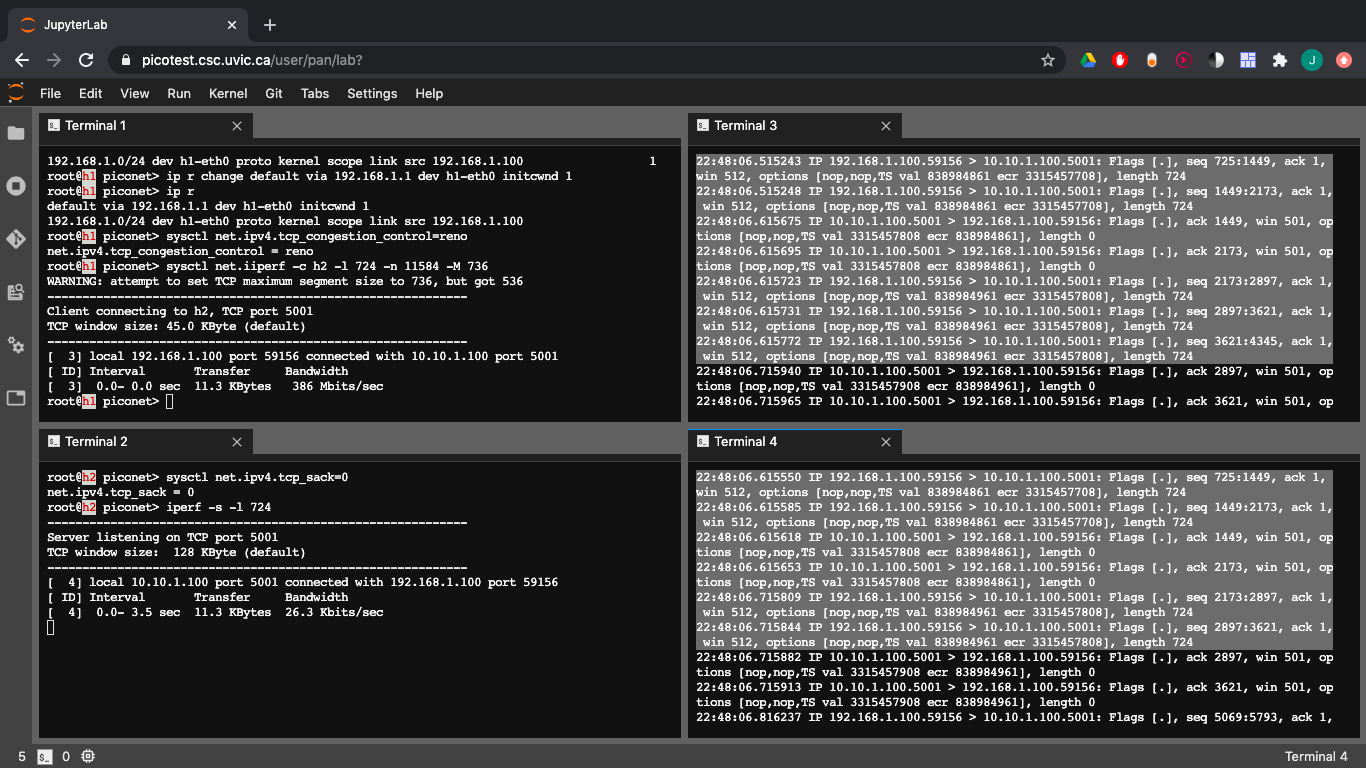Screen dimensions: 1366x768
Task: Open Running Terminals and Kernels sidebar icon
Action: [x=16, y=186]
